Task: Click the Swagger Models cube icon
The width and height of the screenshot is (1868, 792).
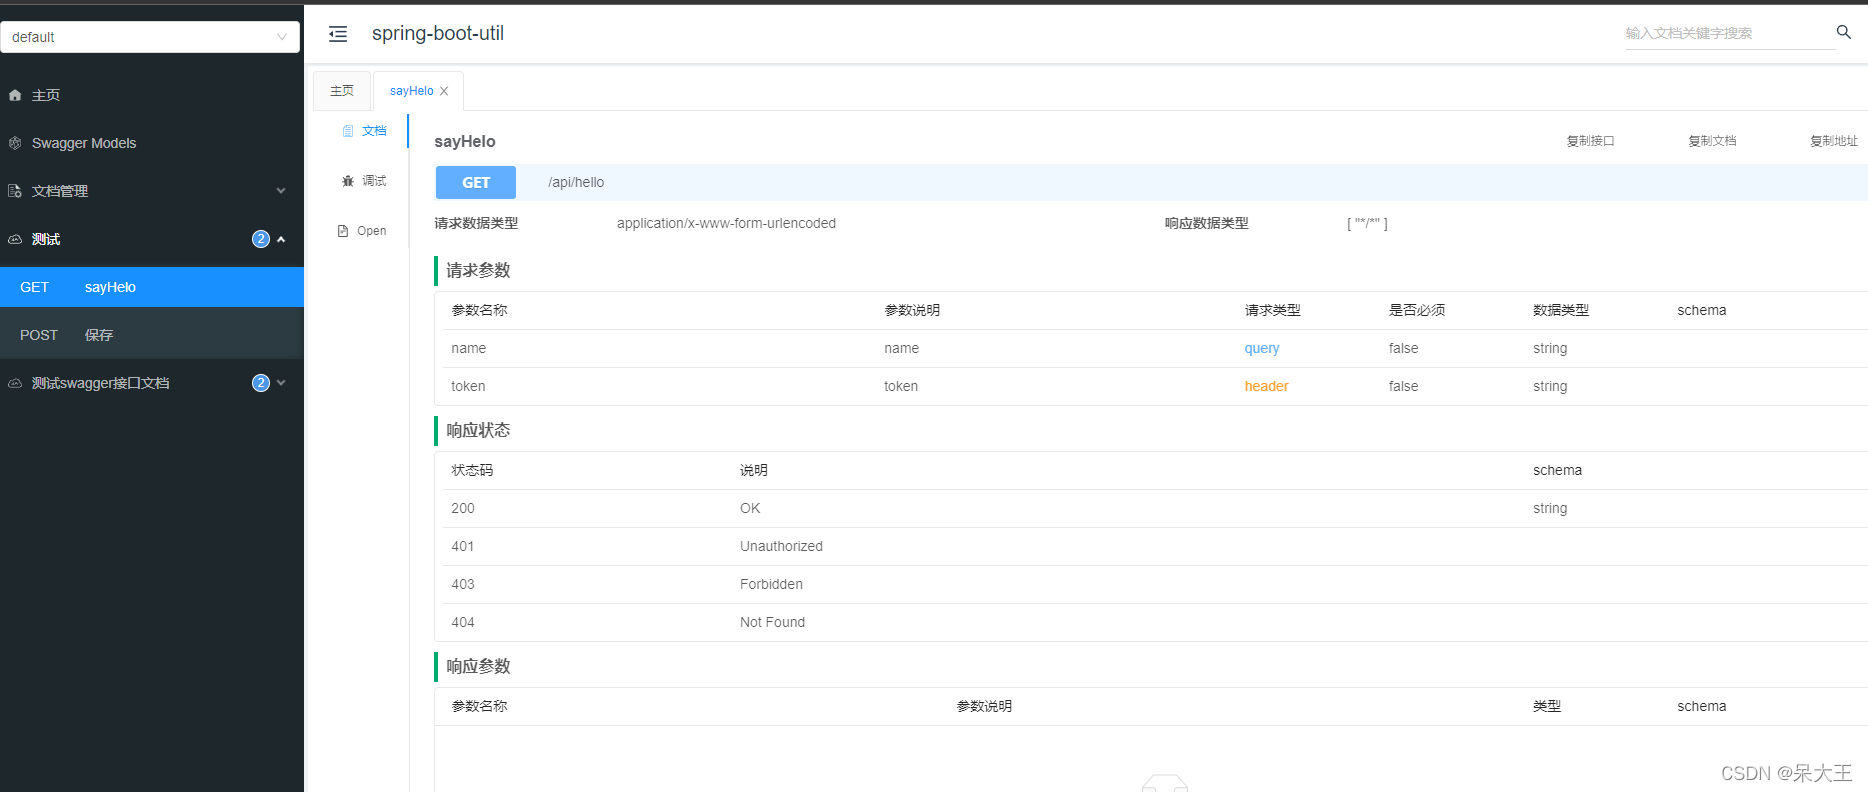Action: click(15, 143)
